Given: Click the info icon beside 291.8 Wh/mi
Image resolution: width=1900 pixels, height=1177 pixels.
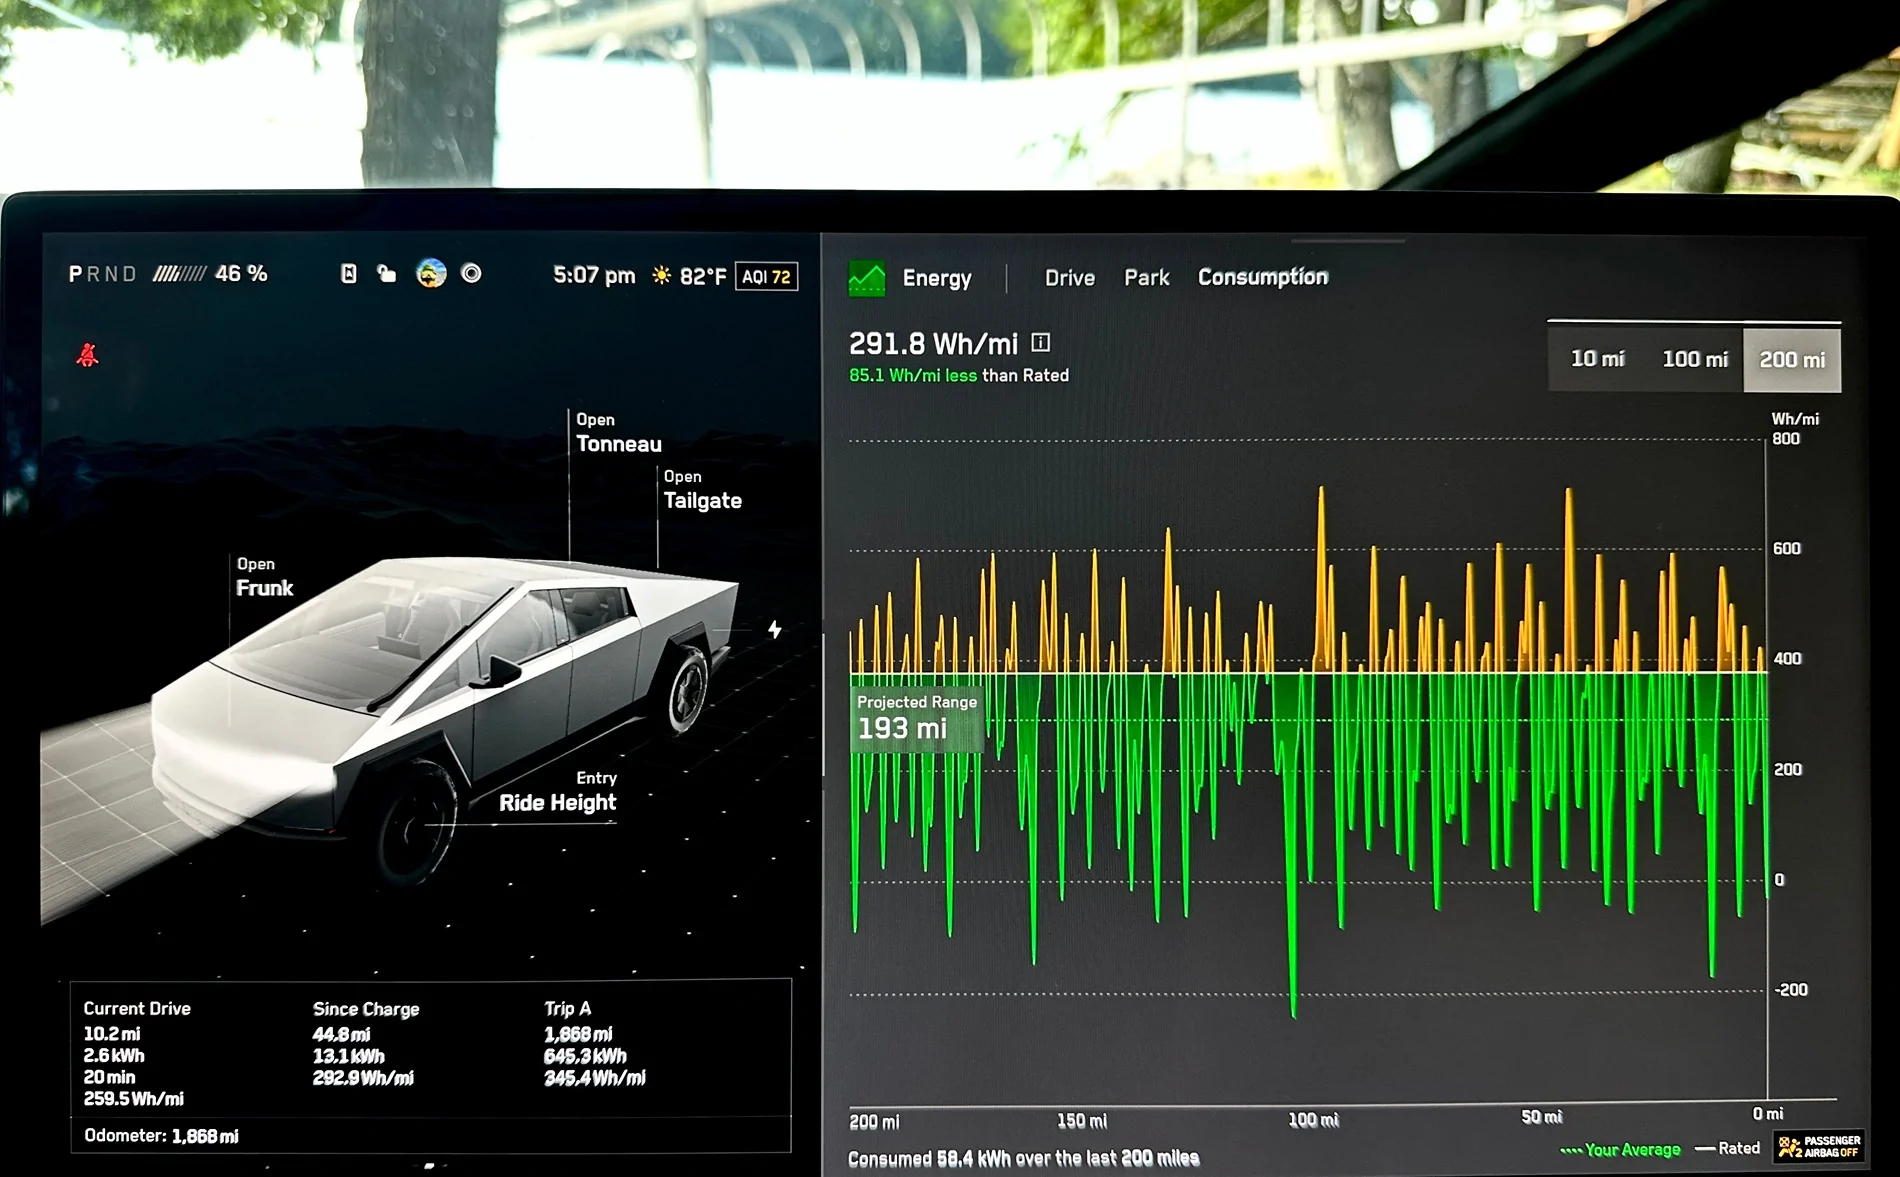Looking at the screenshot, I should pos(1040,343).
